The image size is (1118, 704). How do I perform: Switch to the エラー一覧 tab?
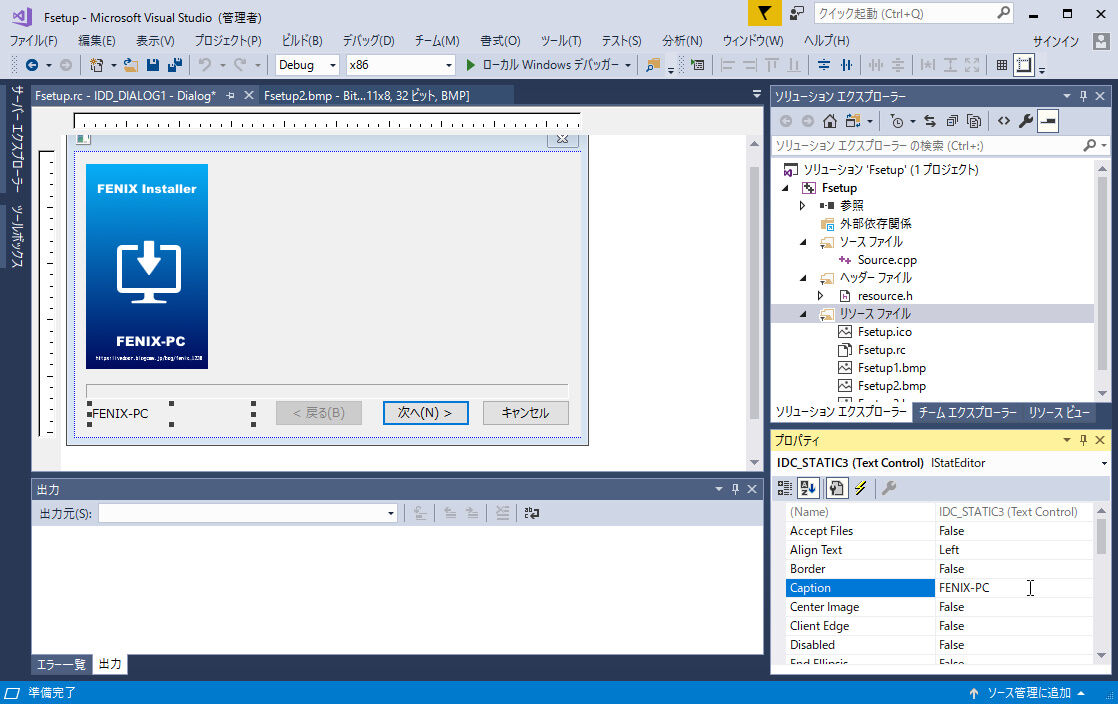point(61,664)
